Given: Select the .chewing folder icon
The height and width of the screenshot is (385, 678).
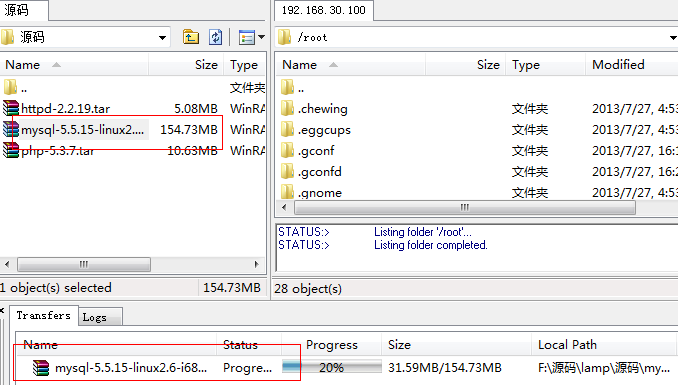Looking at the screenshot, I should click(287, 108).
